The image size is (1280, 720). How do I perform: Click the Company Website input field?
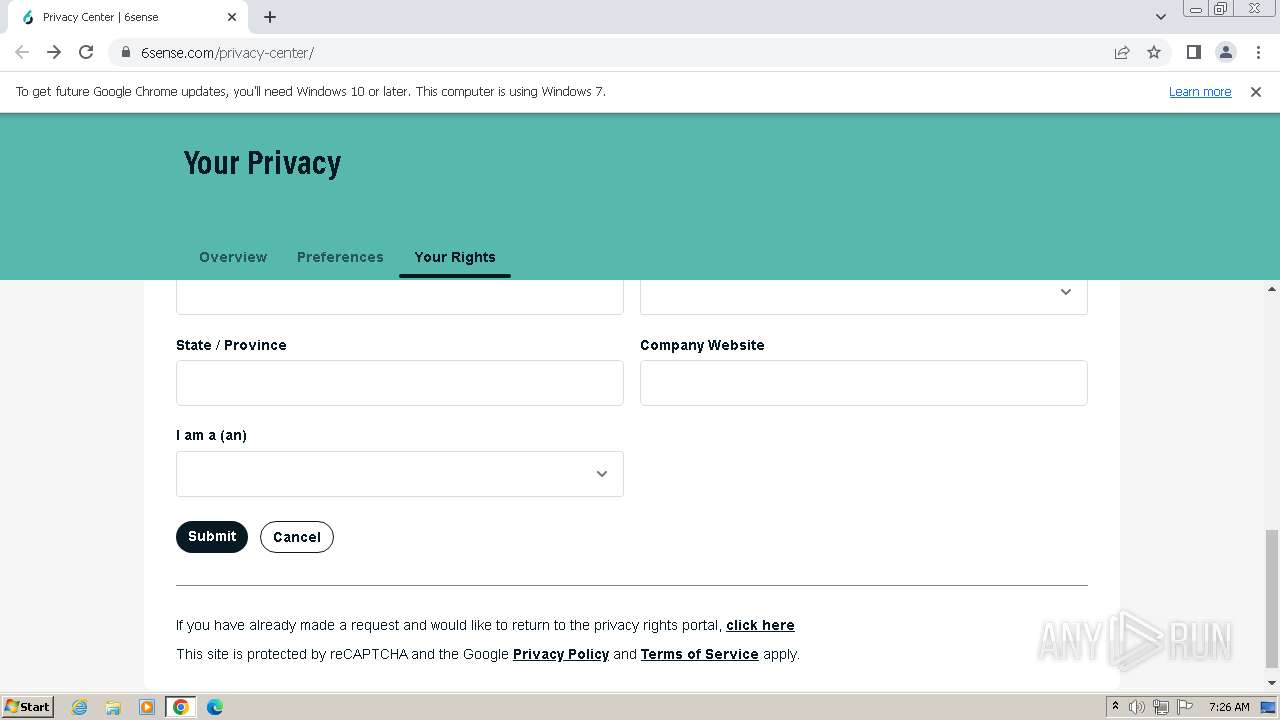(864, 383)
